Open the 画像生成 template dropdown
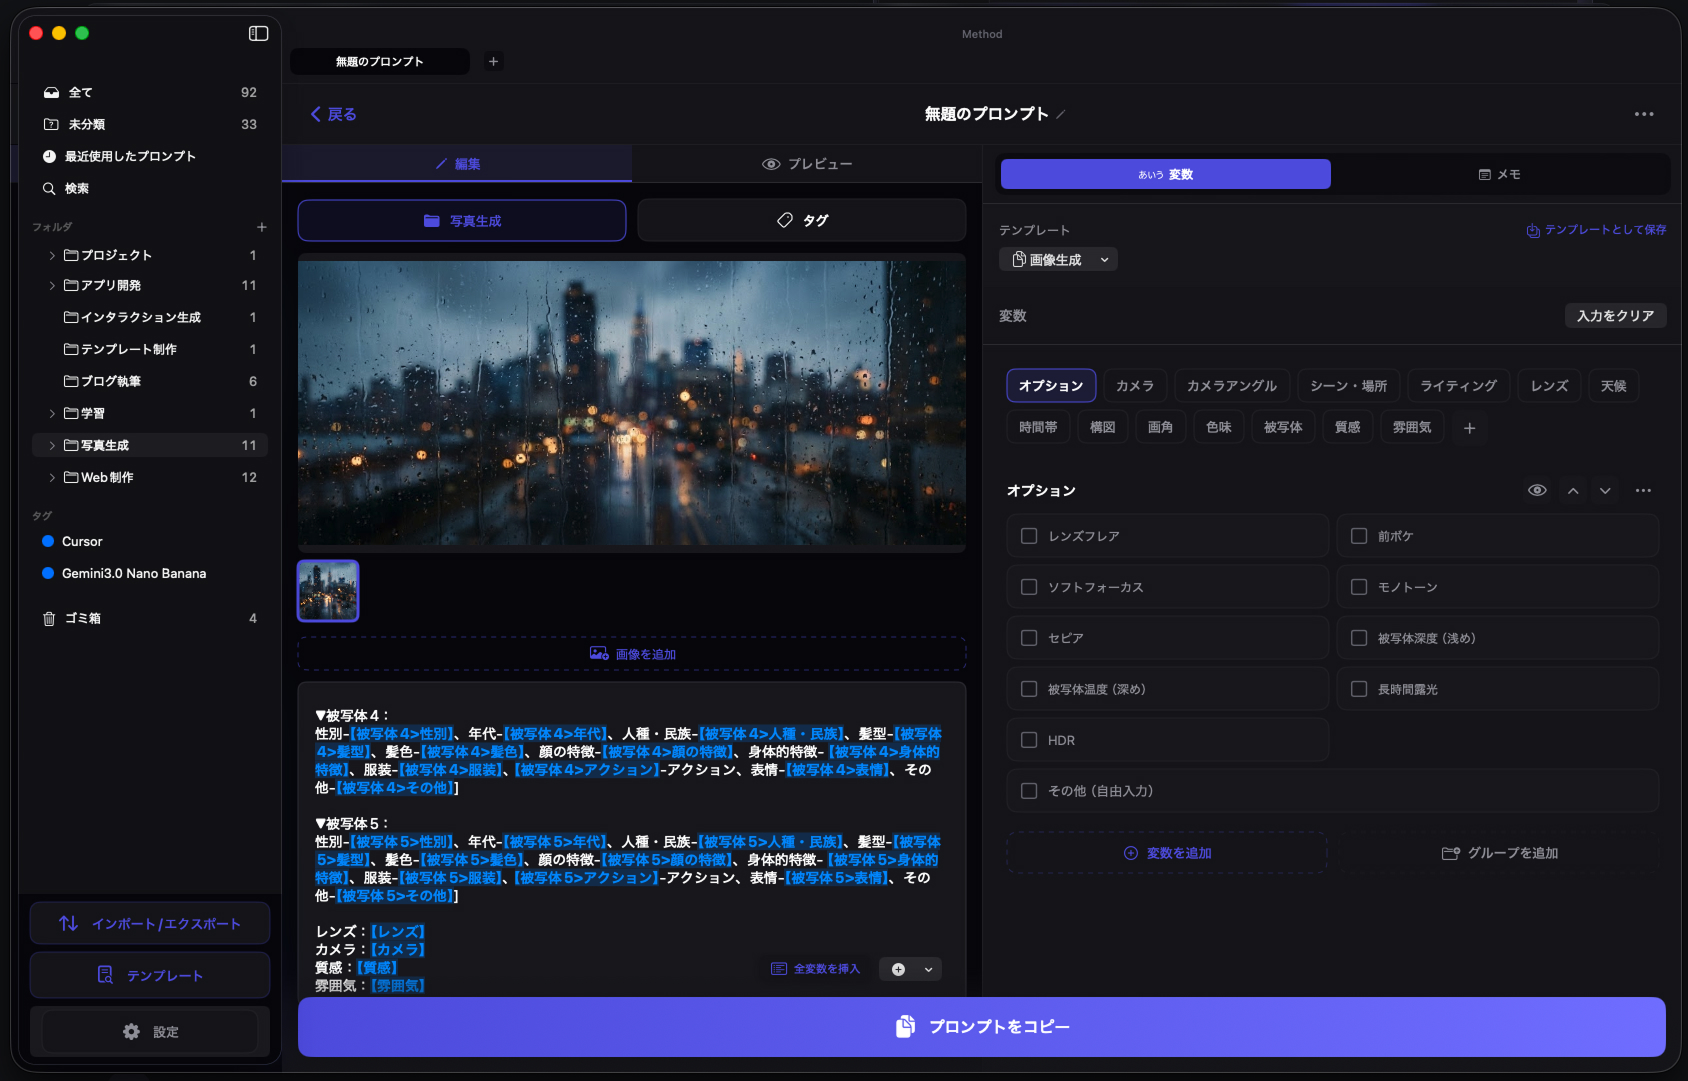Image resolution: width=1688 pixels, height=1081 pixels. point(1058,260)
